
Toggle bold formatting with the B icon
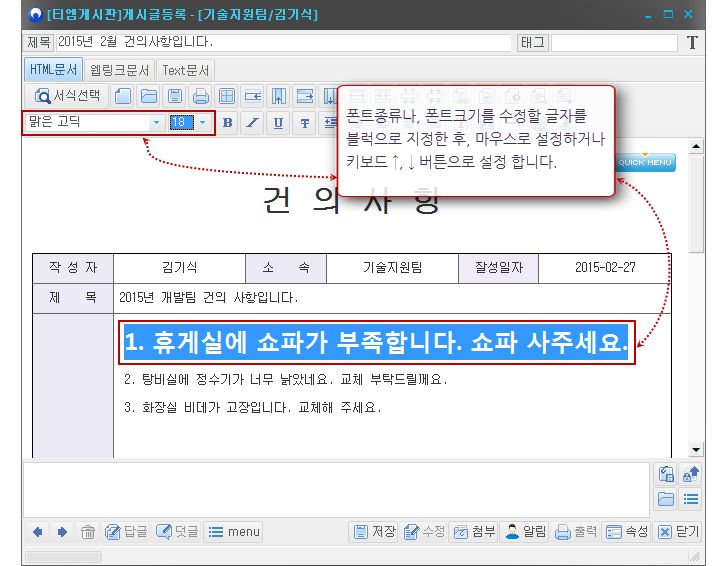point(227,123)
